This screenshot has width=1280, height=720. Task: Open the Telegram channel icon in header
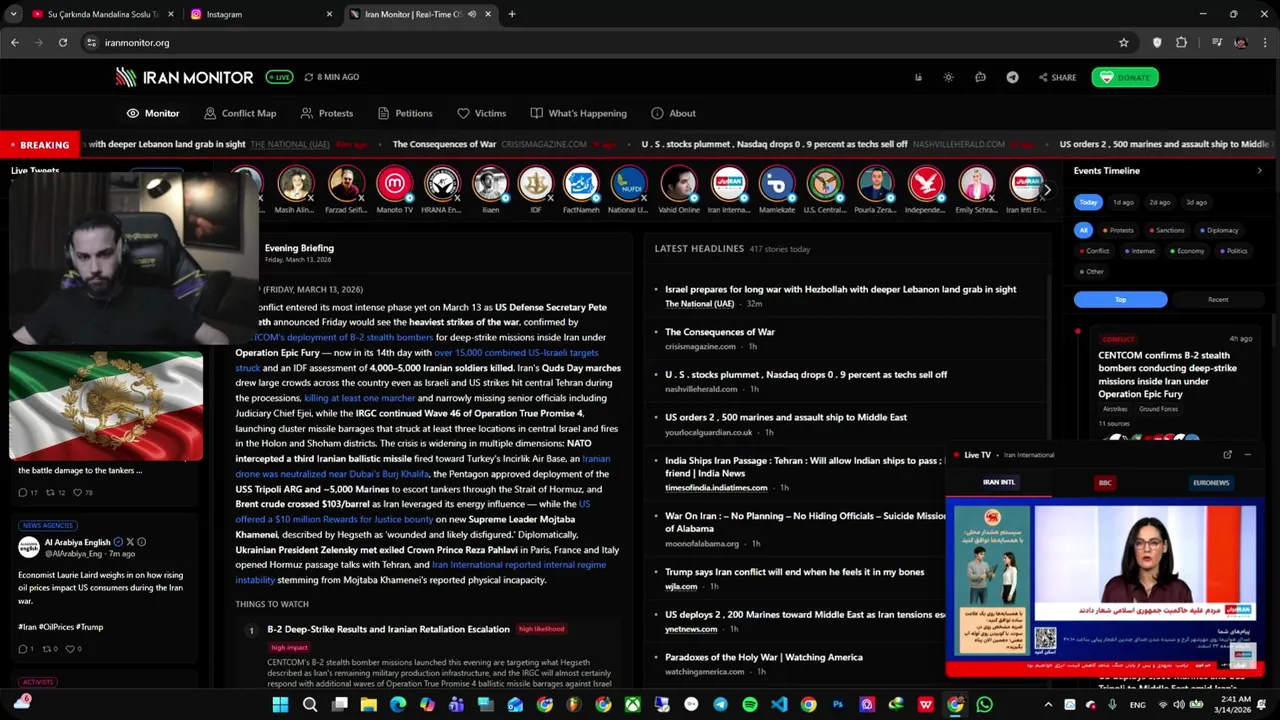1012,77
